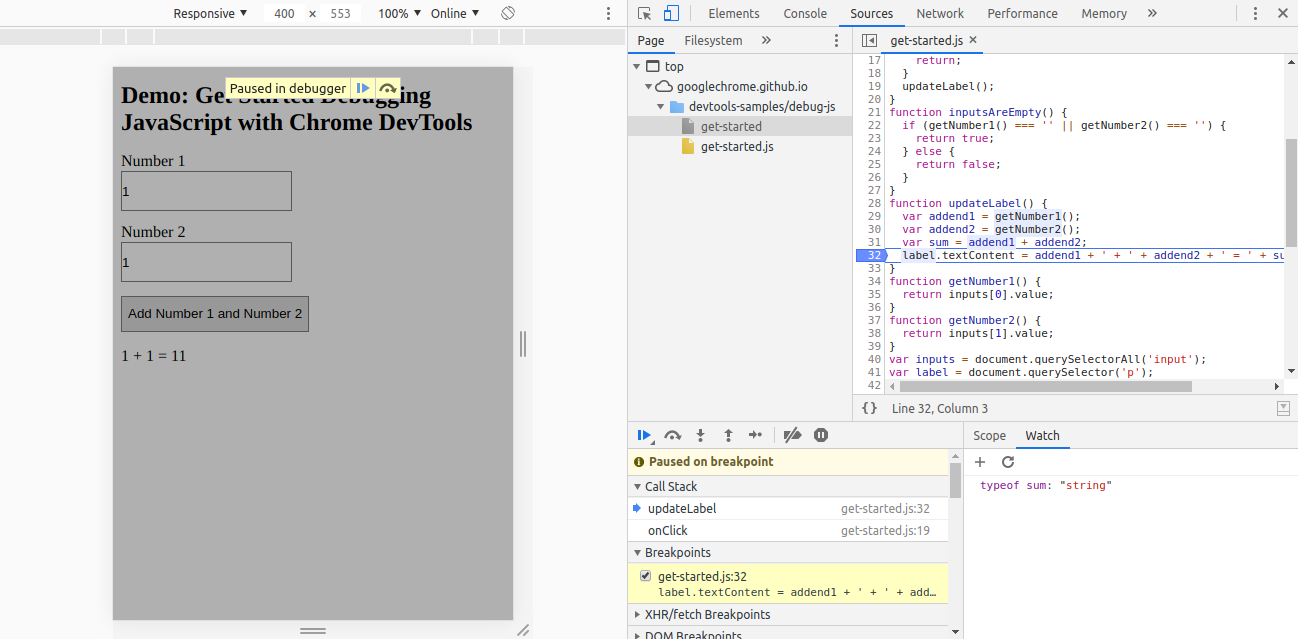The height and width of the screenshot is (639, 1298).
Task: Pretty-print get-started.js with the braces icon
Action: point(869,407)
